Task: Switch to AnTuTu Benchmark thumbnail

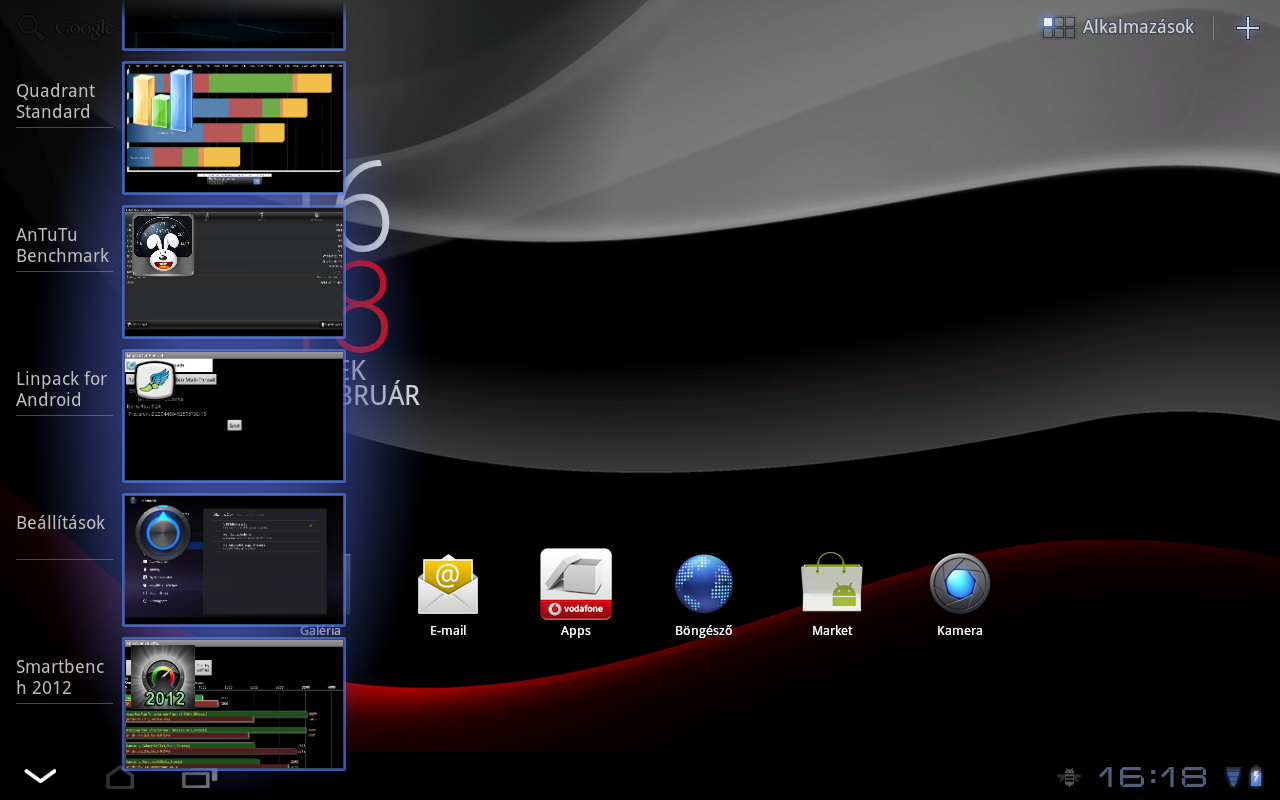Action: click(x=234, y=272)
